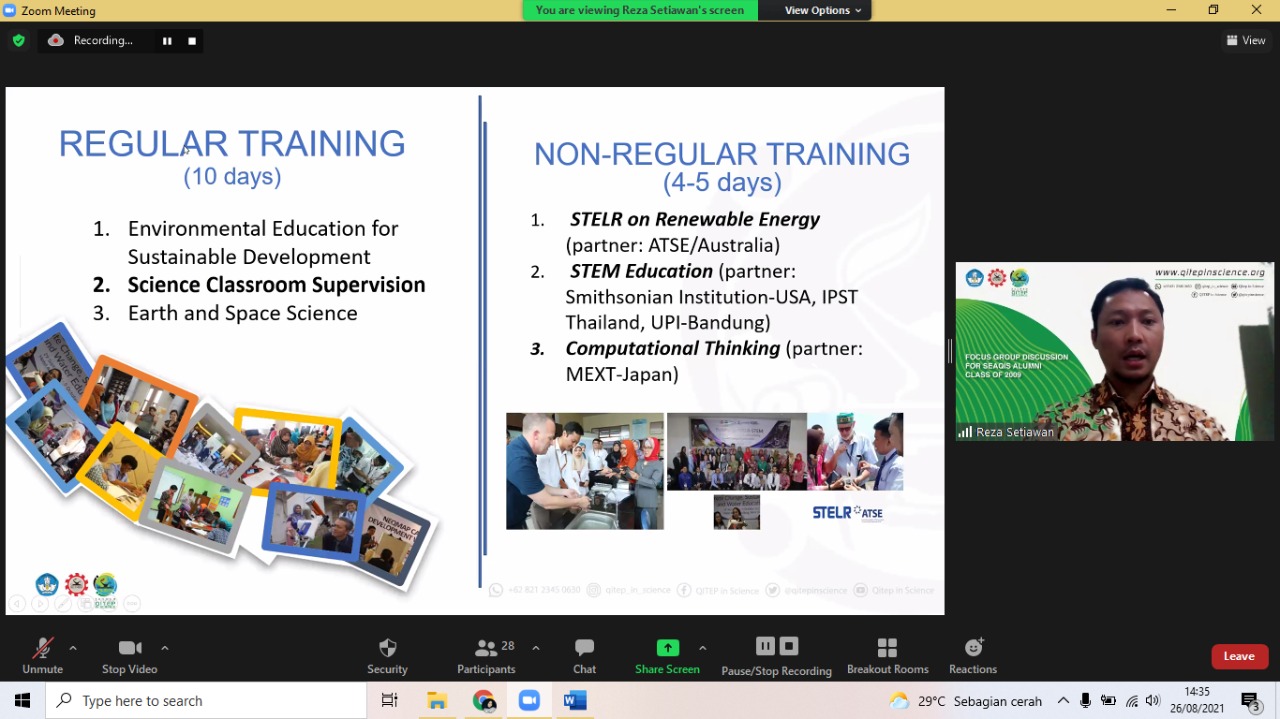Expand audio options arrow beside Unmute
The width and height of the screenshot is (1280, 719).
point(73,648)
